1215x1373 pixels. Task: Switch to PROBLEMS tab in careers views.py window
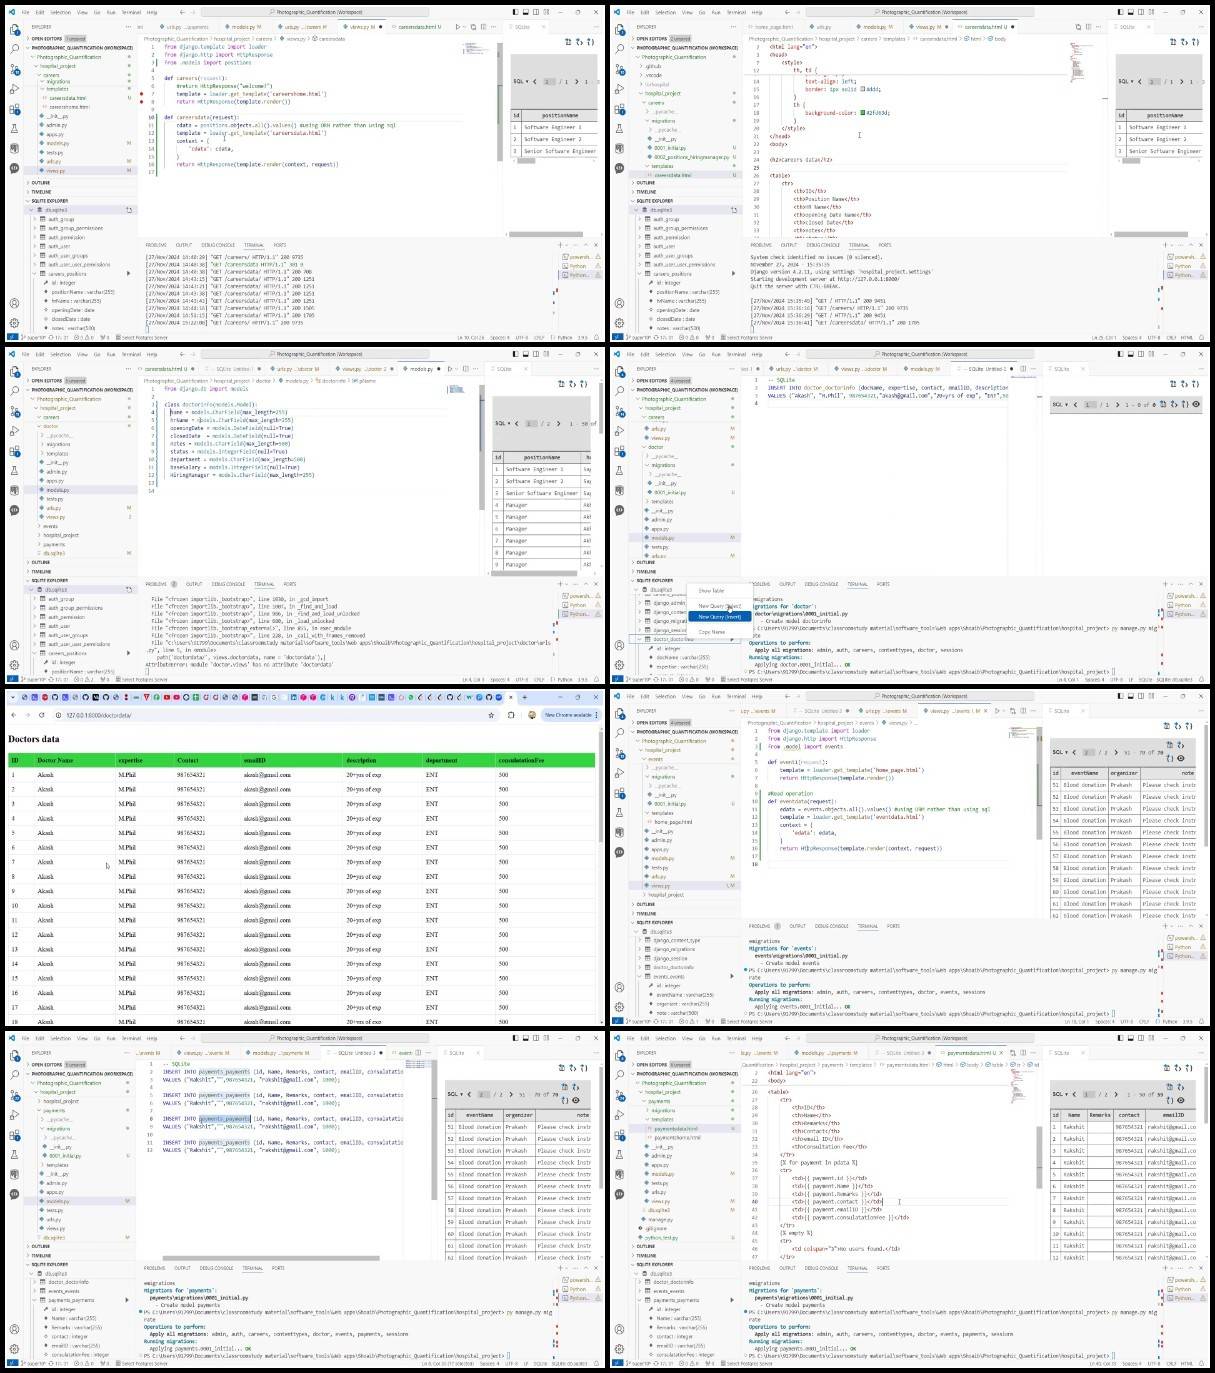coord(156,245)
